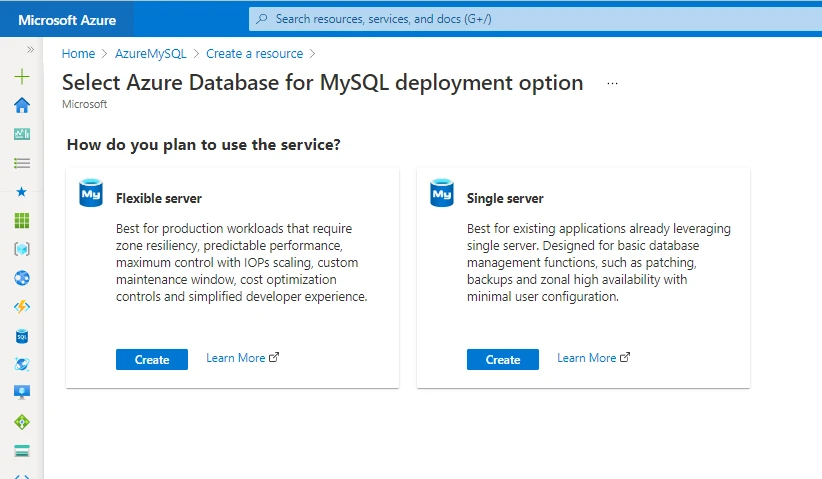Screen dimensions: 822x479
Task: Click the page title 'Select Azure Database for MySQL deployment option'
Action: 322,83
